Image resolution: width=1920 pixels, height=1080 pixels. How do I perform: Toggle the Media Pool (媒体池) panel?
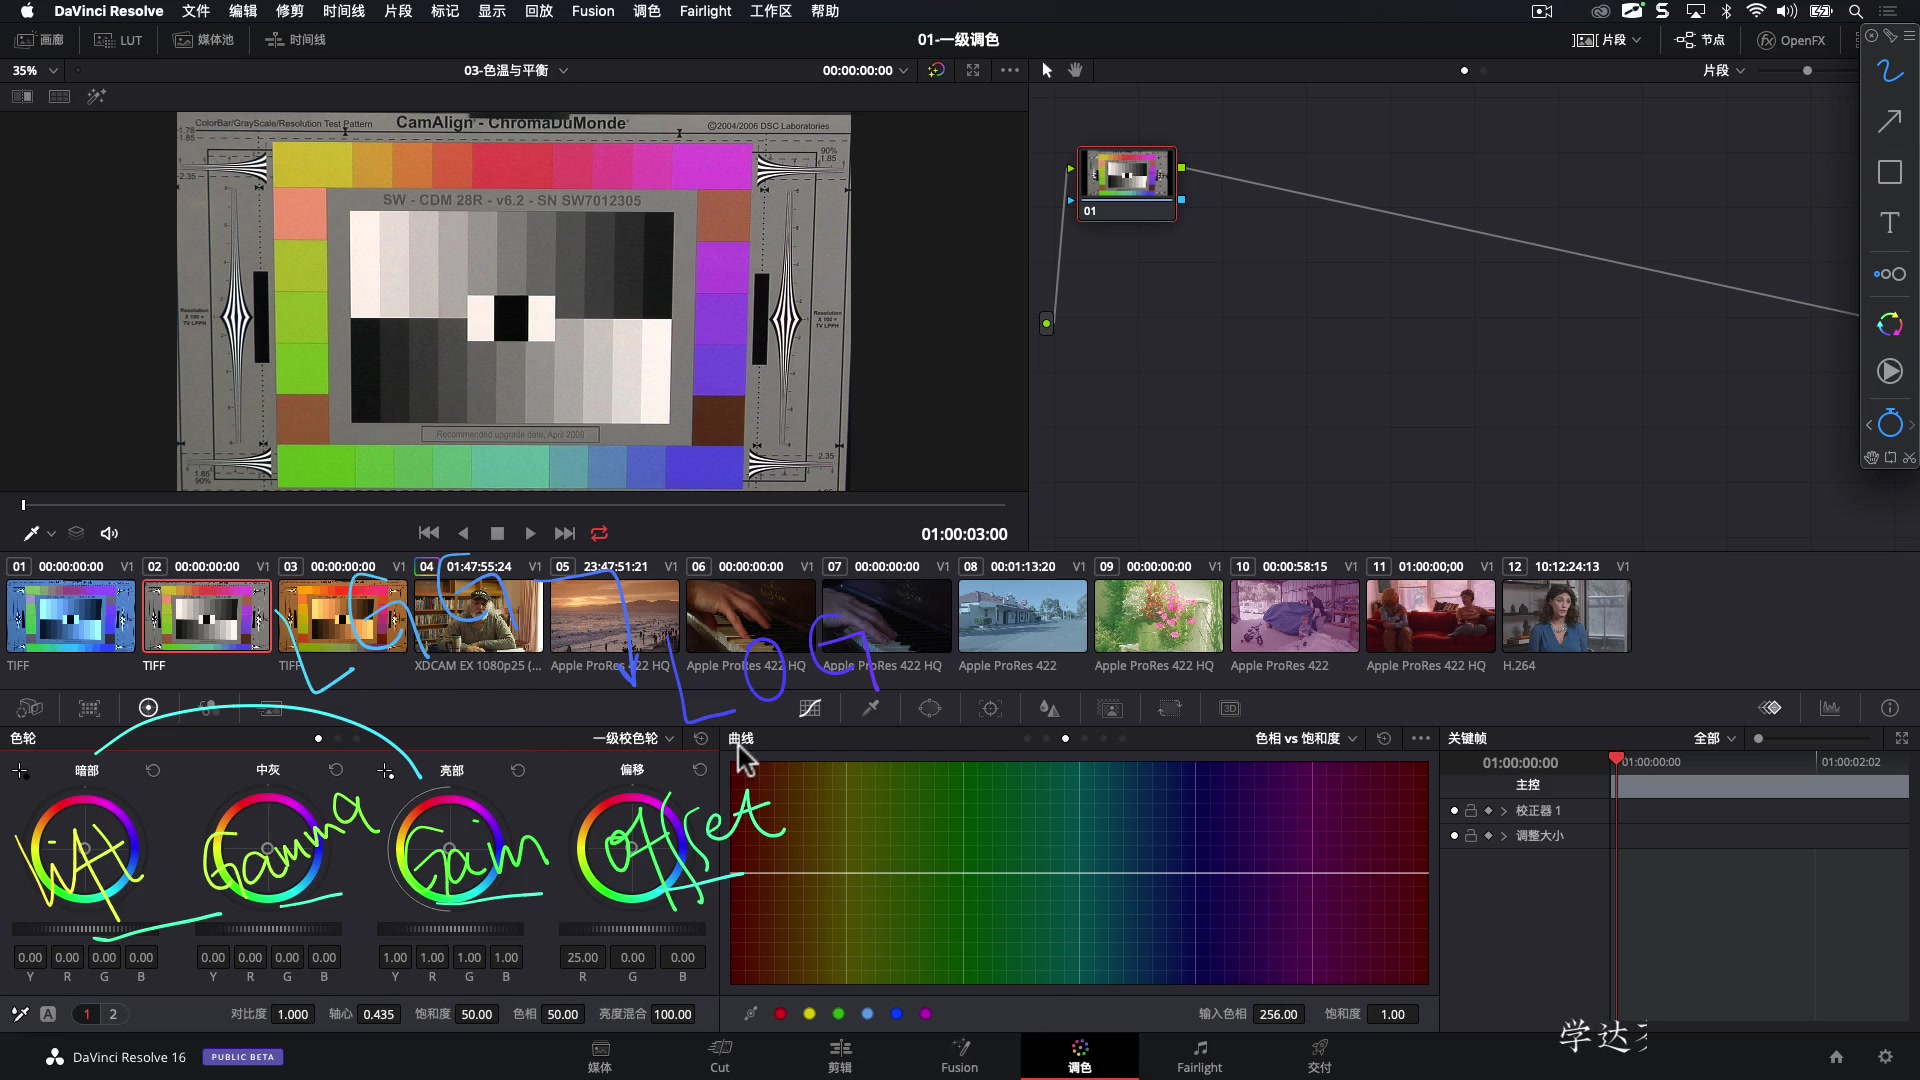coord(203,40)
